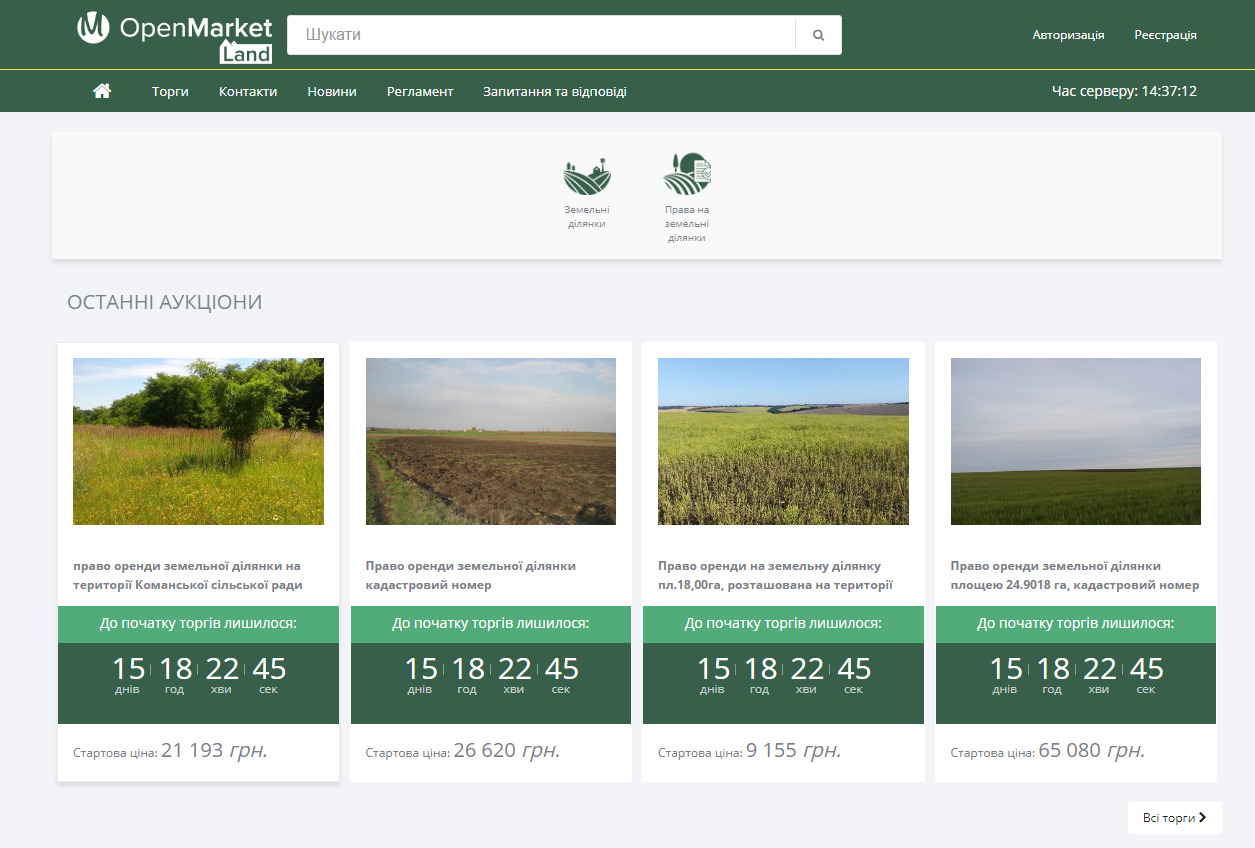1255x848 pixels.
Task: Open Запитання та відповіді page
Action: (555, 91)
